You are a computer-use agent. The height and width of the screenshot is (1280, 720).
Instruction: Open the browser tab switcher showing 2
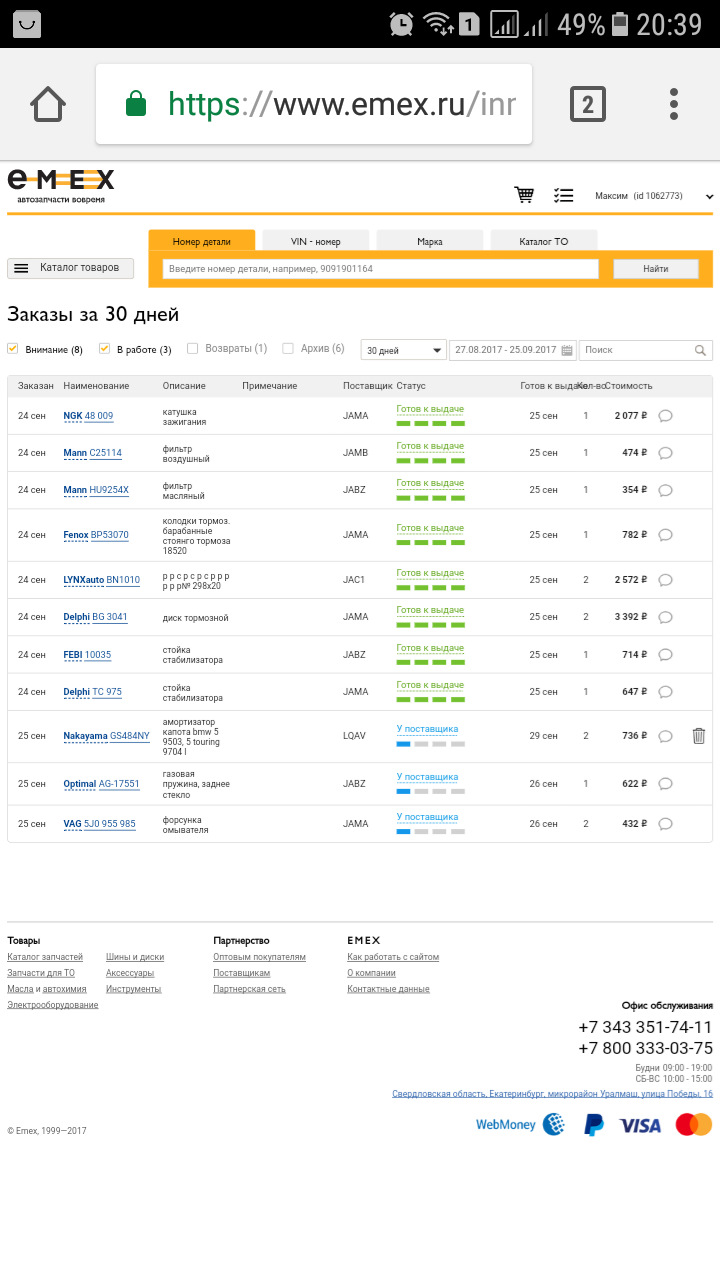(588, 104)
